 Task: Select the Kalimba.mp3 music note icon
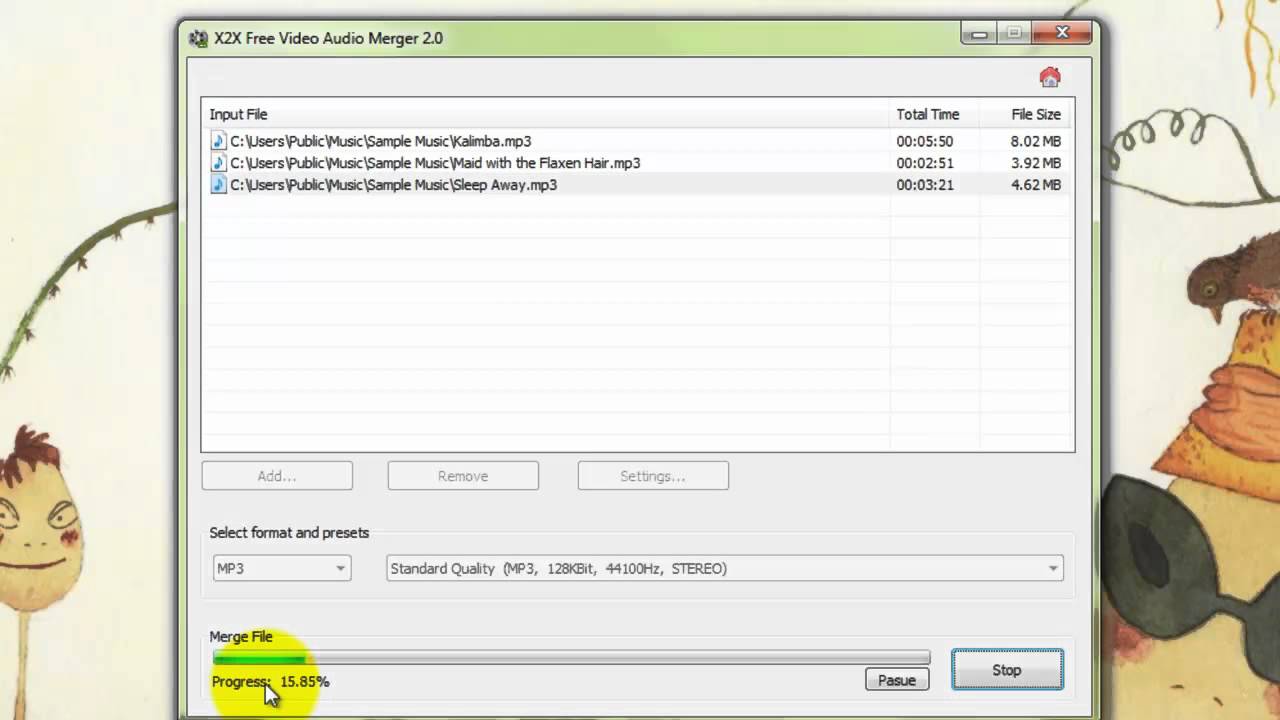(x=218, y=141)
